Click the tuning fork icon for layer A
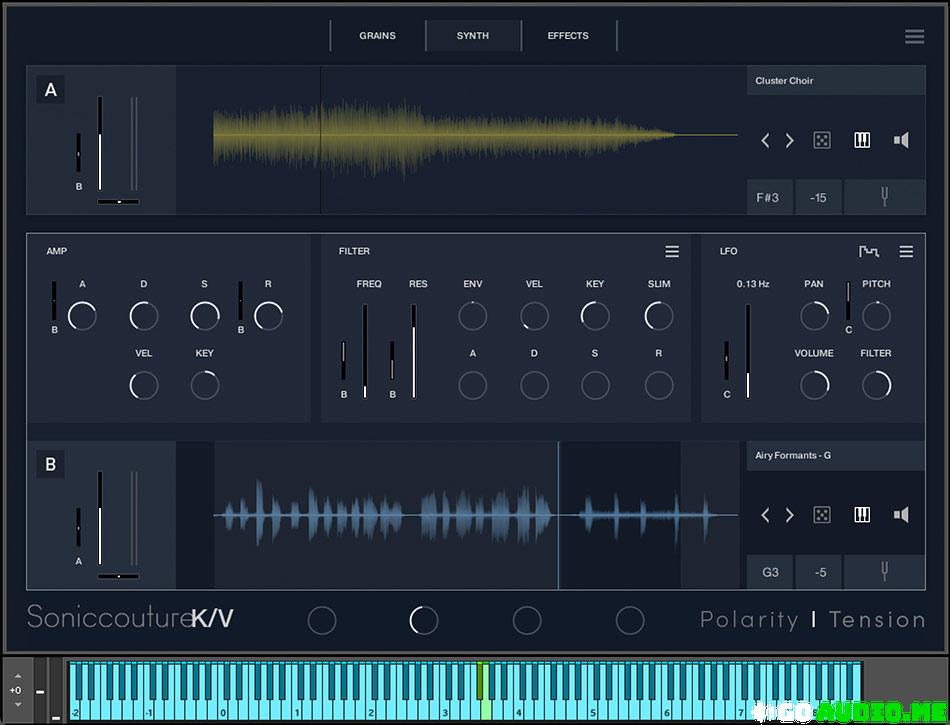 [884, 198]
